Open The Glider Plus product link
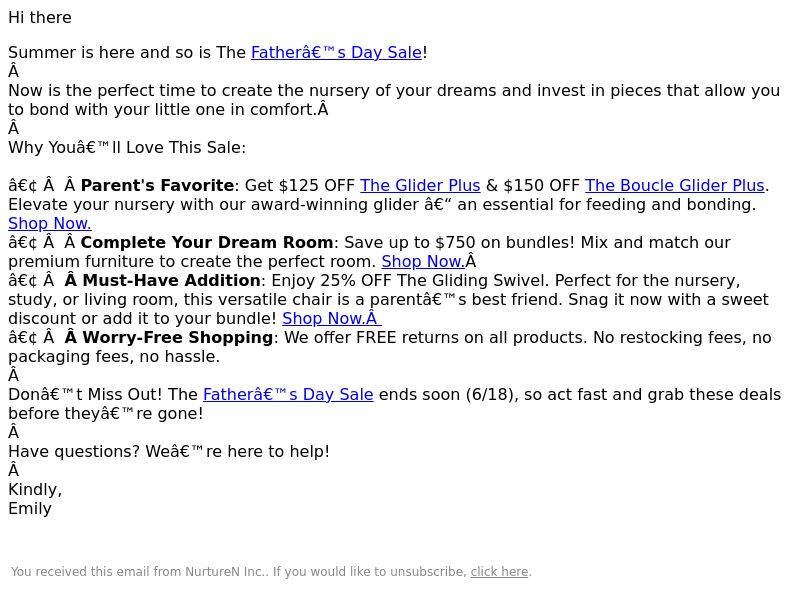 click(x=420, y=186)
